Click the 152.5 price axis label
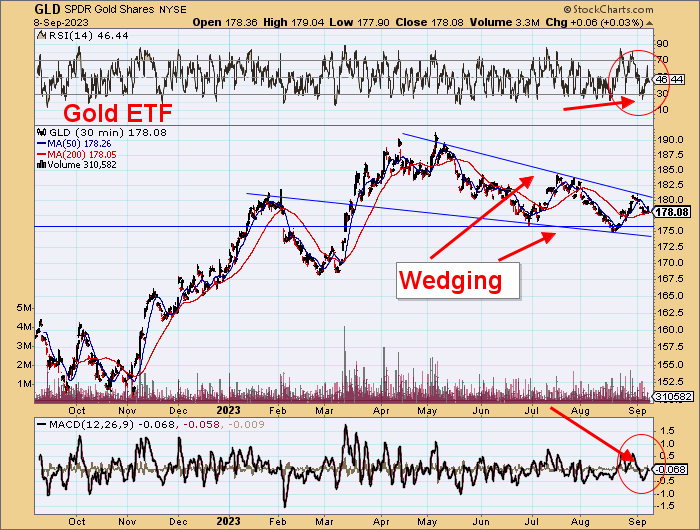700x530 pixels. click(670, 381)
